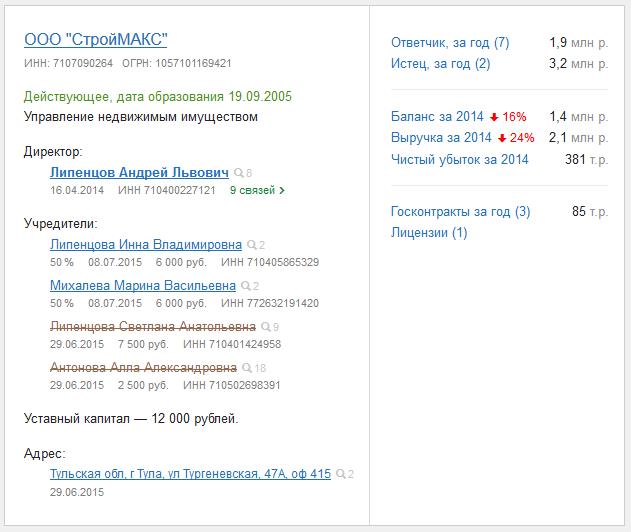
Task: Open the Тургеневская 47А address link
Action: pos(190,474)
